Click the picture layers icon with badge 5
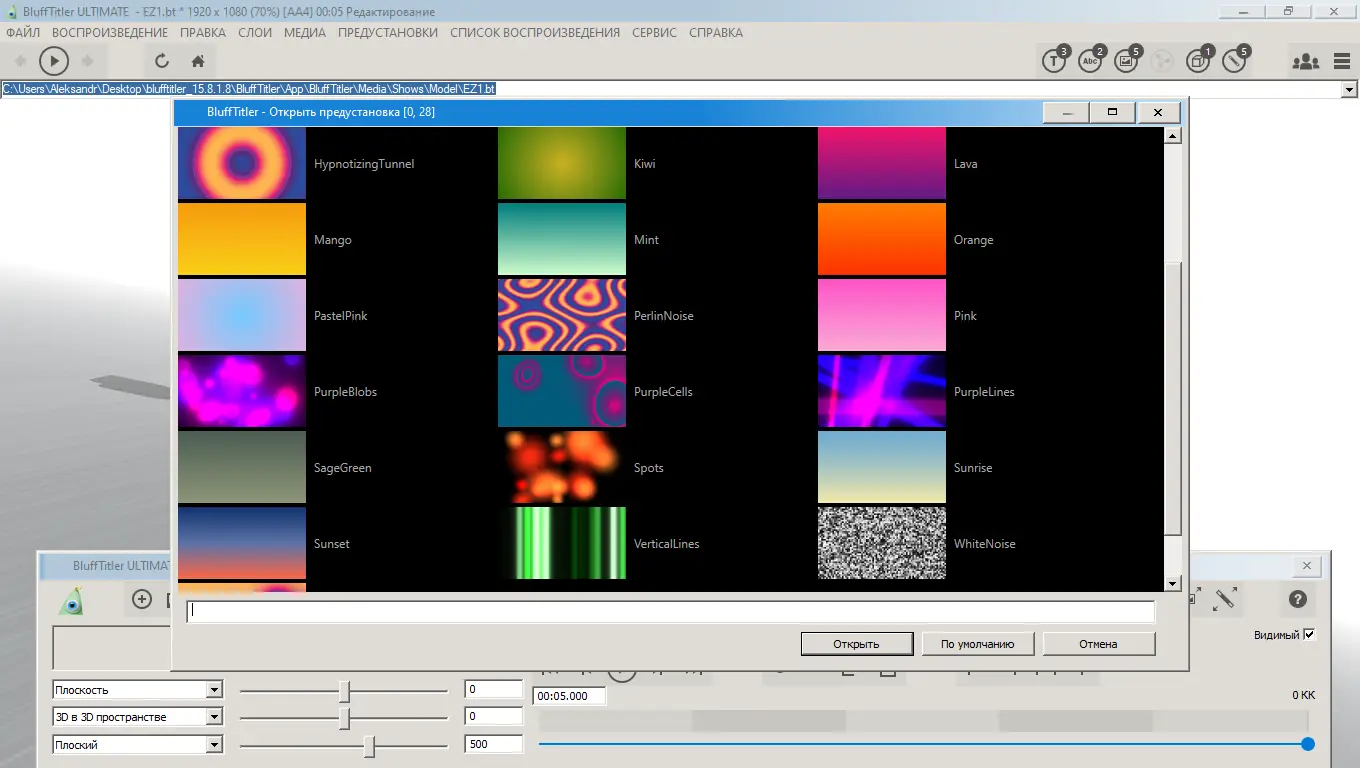The height and width of the screenshot is (768, 1360). click(x=1126, y=61)
